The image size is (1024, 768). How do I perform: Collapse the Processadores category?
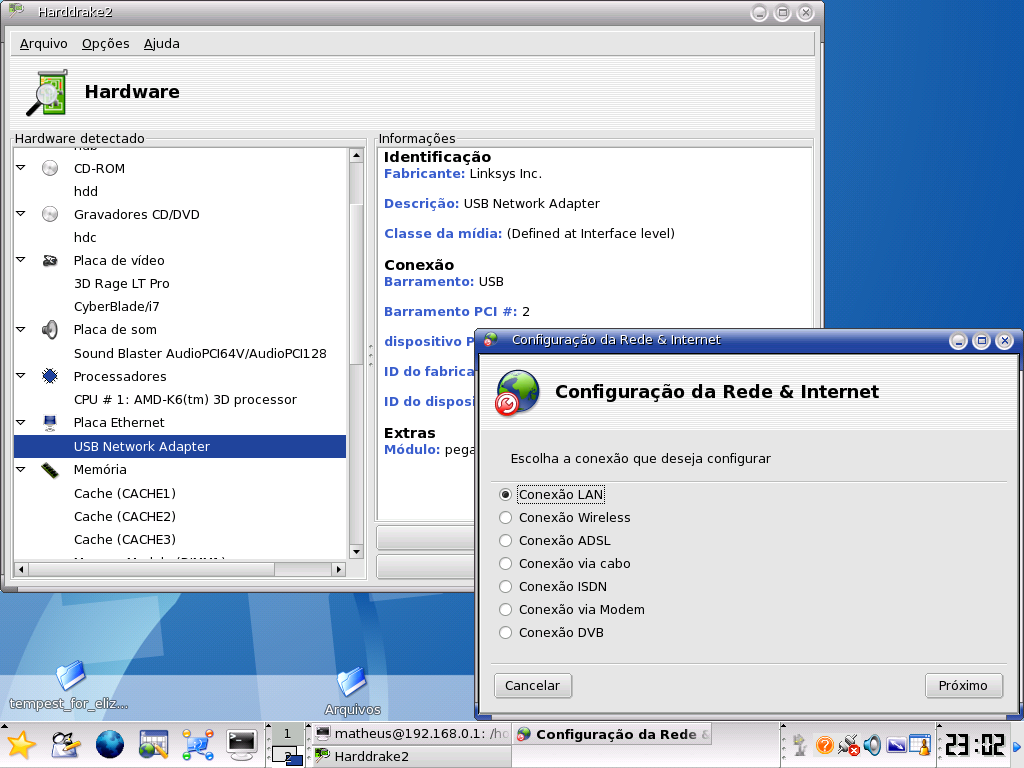21,376
